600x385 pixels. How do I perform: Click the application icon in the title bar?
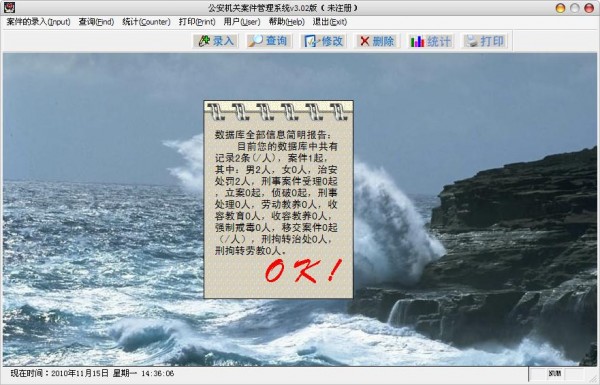click(x=9, y=7)
